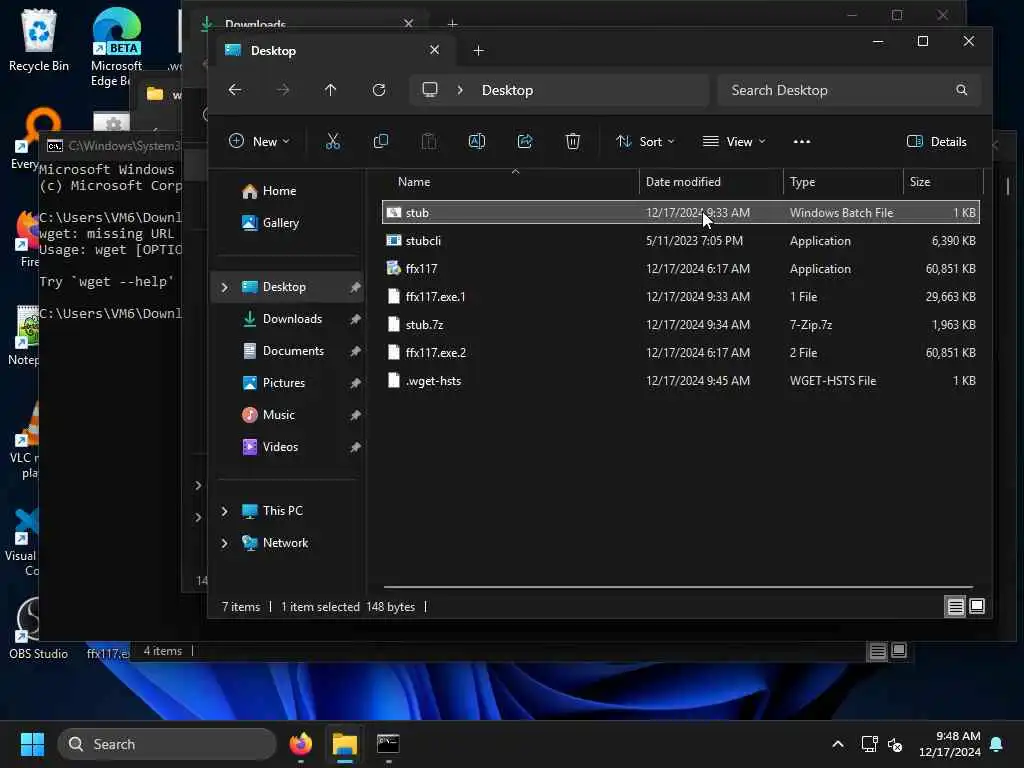Unpin Videos from Quick access
The width and height of the screenshot is (1024, 768).
pyautogui.click(x=355, y=447)
